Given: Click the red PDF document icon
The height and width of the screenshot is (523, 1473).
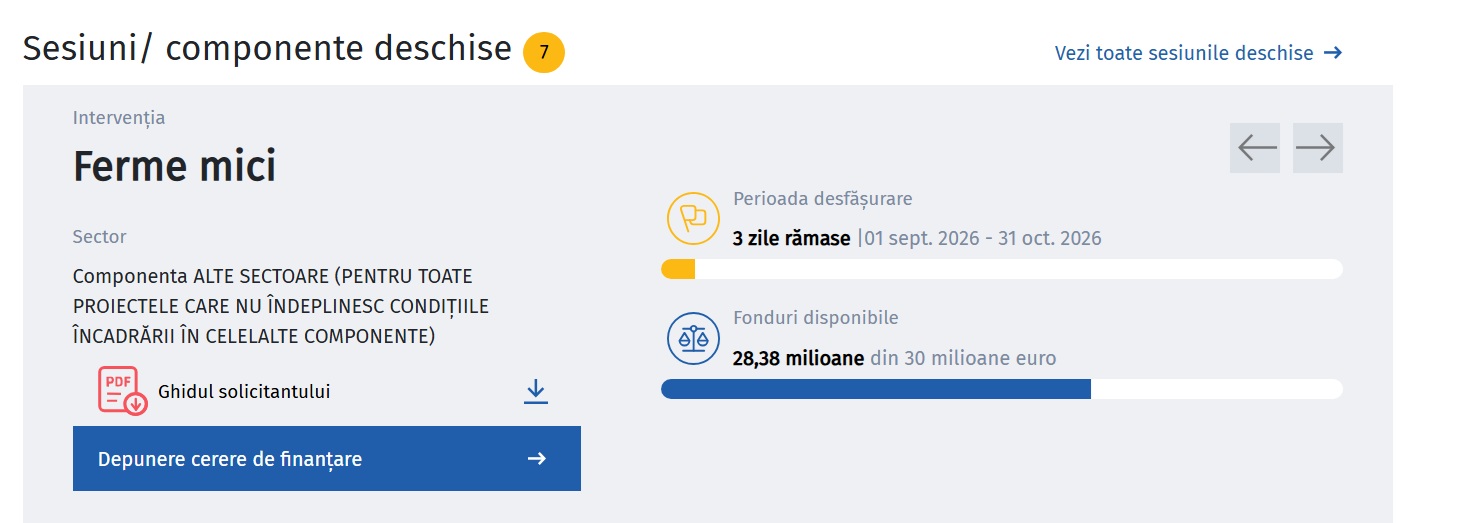Looking at the screenshot, I should [x=122, y=391].
